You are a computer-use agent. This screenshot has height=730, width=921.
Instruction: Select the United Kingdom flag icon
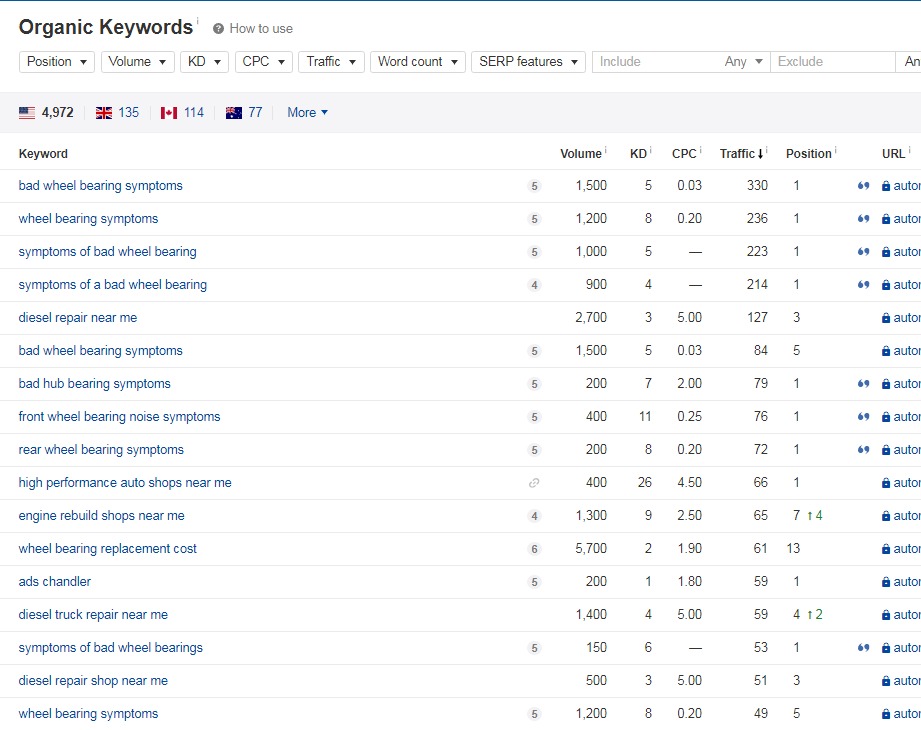[x=104, y=113]
